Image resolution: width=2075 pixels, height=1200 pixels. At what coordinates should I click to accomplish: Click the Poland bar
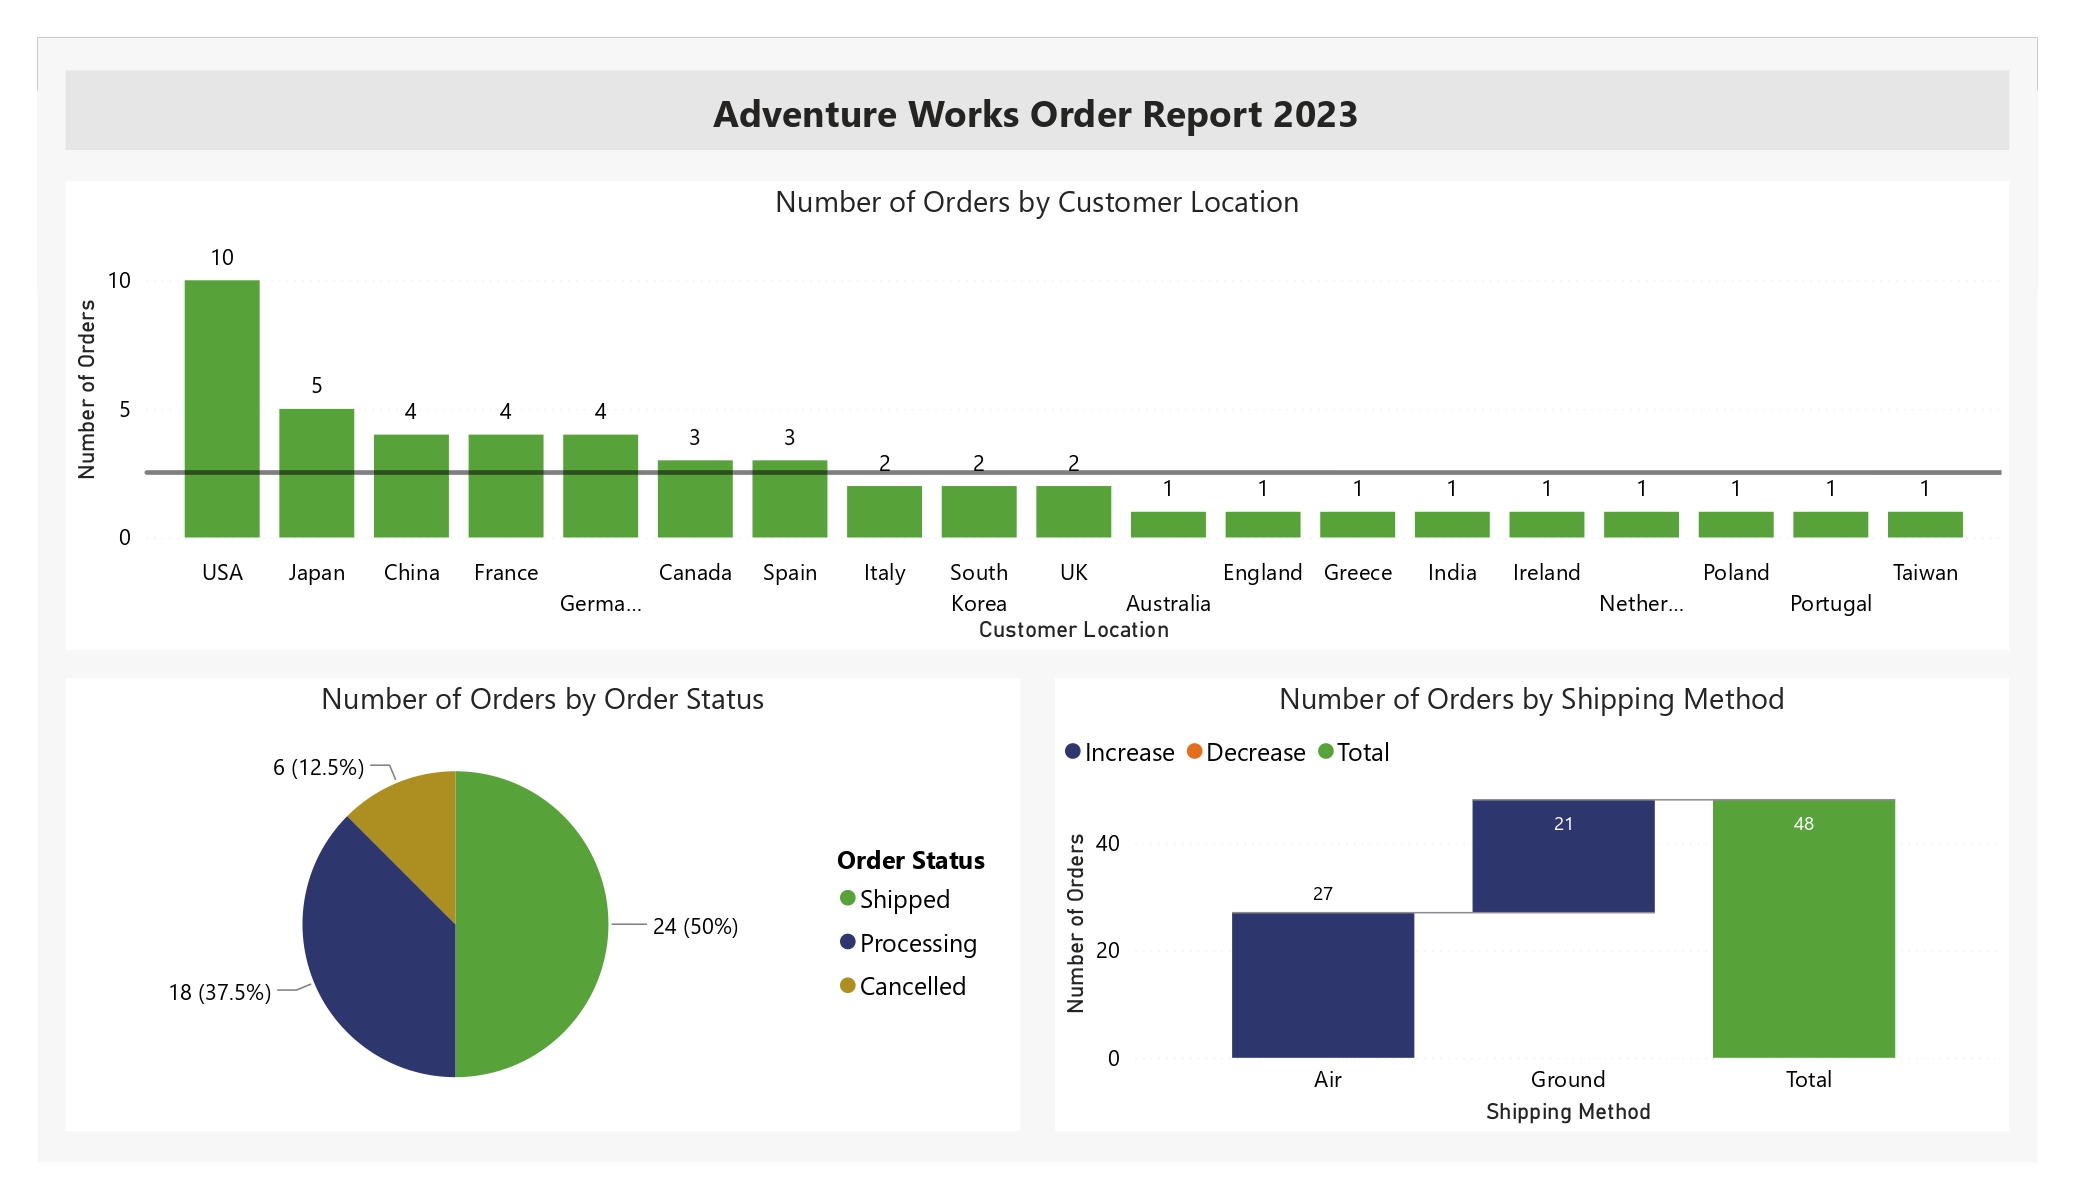(x=1736, y=524)
